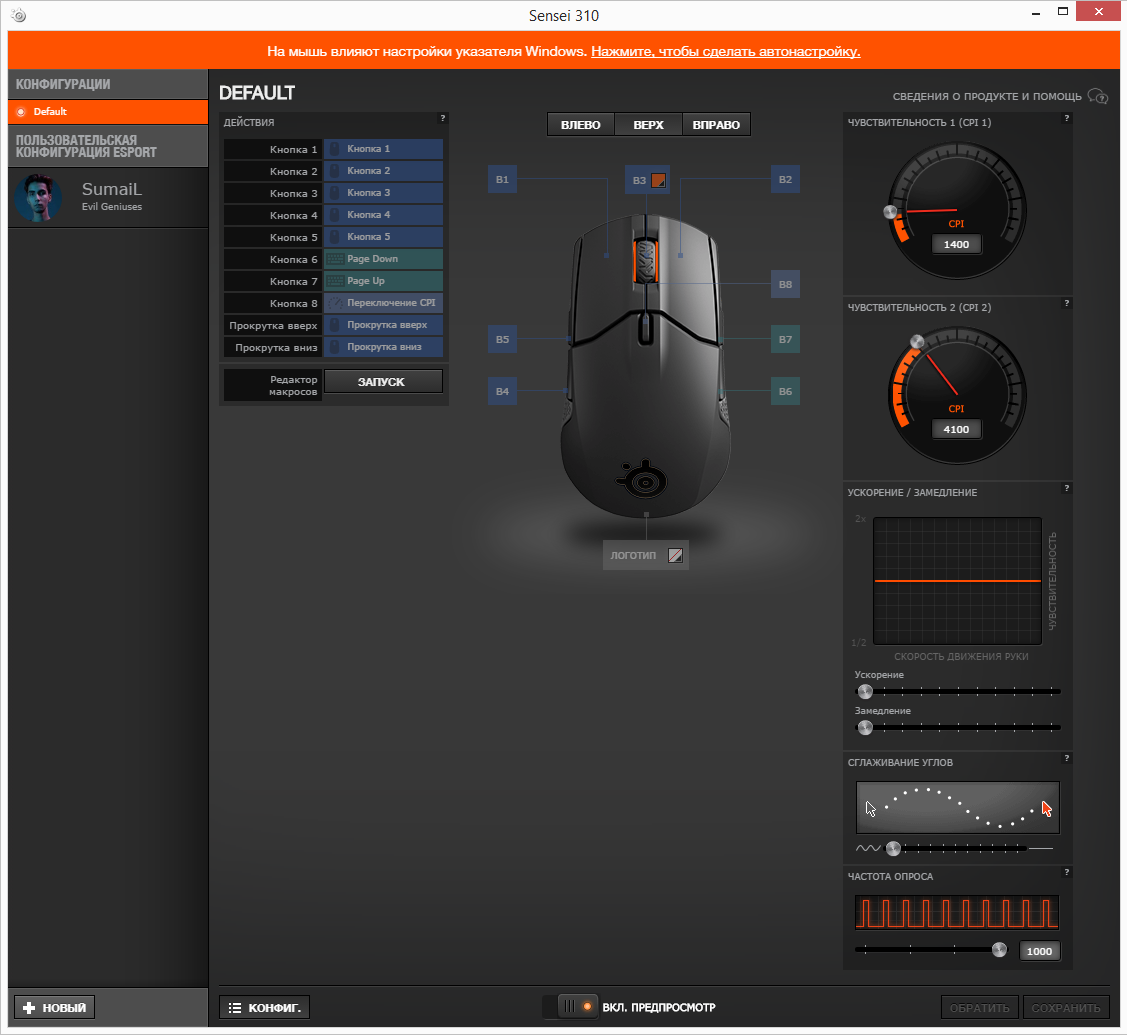Select the B4 side button marker
1127x1035 pixels.
502,391
